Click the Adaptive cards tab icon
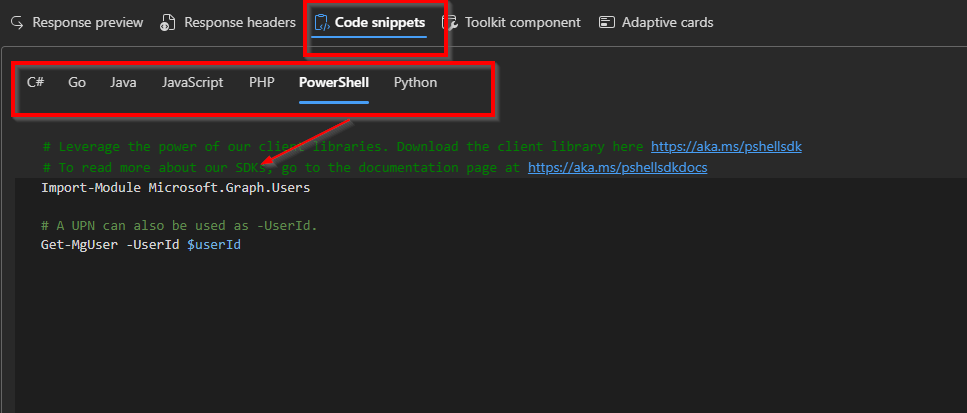The width and height of the screenshot is (967, 413). 607,22
